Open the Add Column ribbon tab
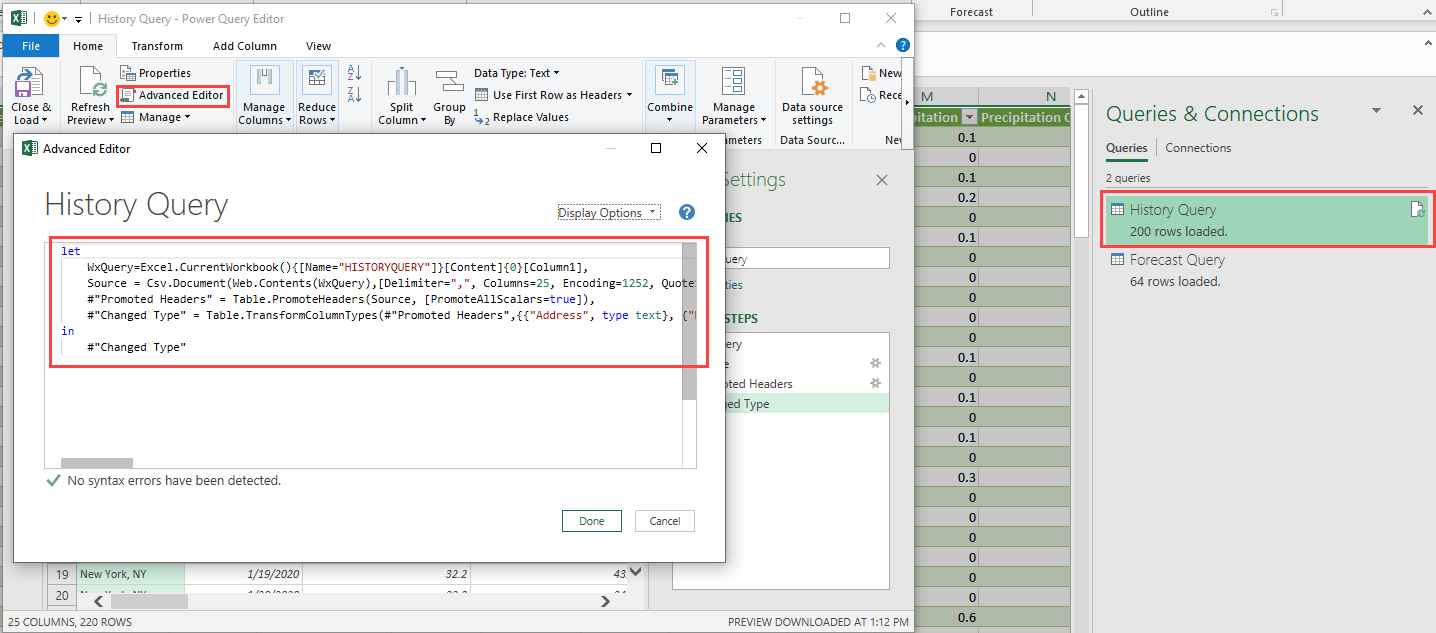This screenshot has height=633, width=1436. (245, 46)
